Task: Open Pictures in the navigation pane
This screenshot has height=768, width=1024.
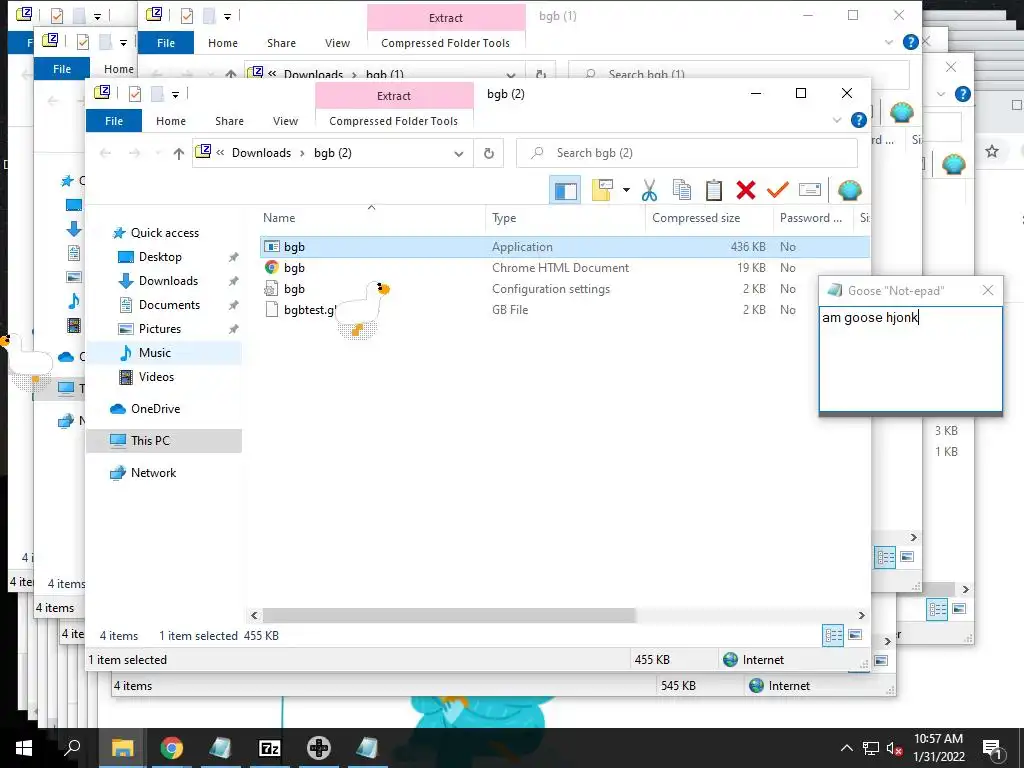Action: [159, 328]
